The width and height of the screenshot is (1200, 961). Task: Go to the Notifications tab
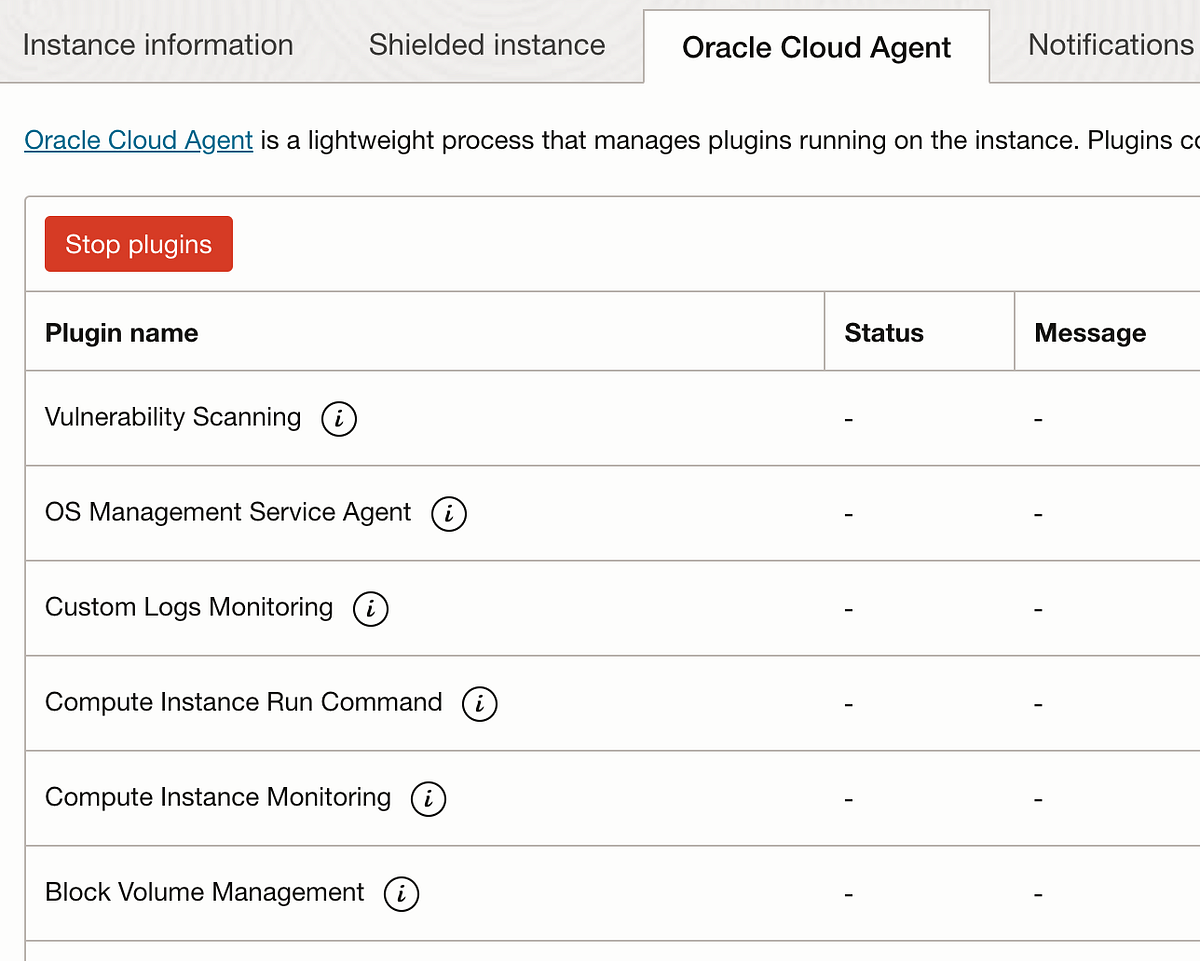click(1110, 46)
